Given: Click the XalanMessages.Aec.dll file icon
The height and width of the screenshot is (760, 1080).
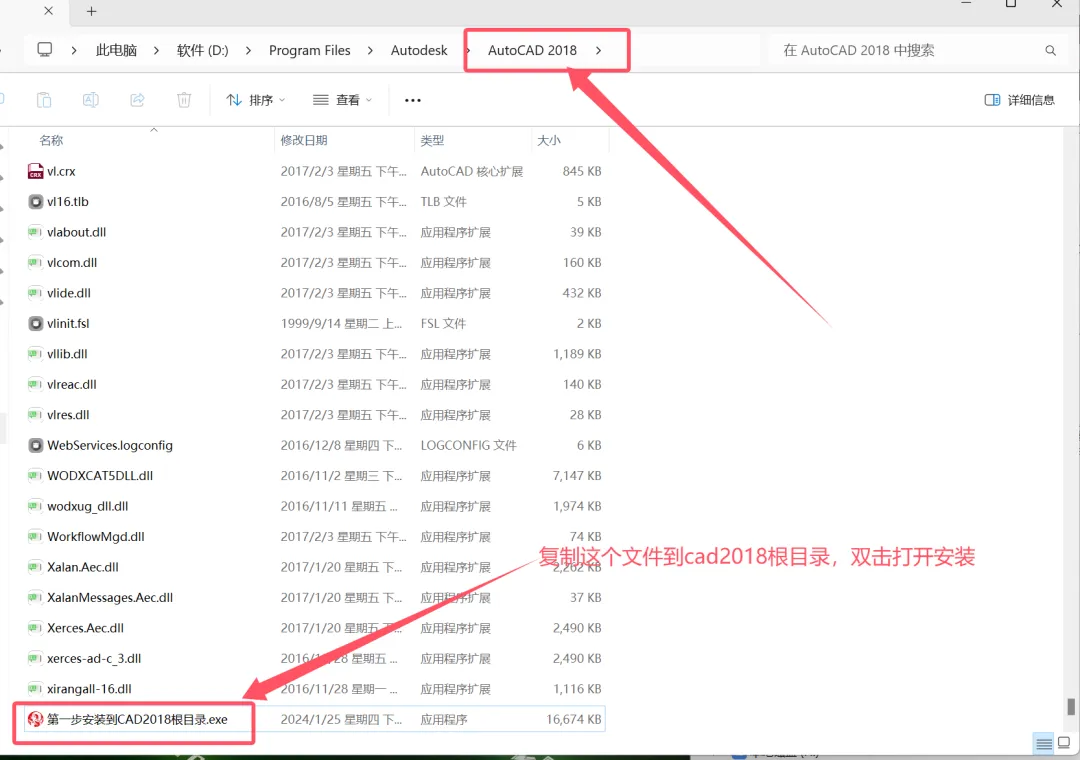Looking at the screenshot, I should pyautogui.click(x=36, y=597).
